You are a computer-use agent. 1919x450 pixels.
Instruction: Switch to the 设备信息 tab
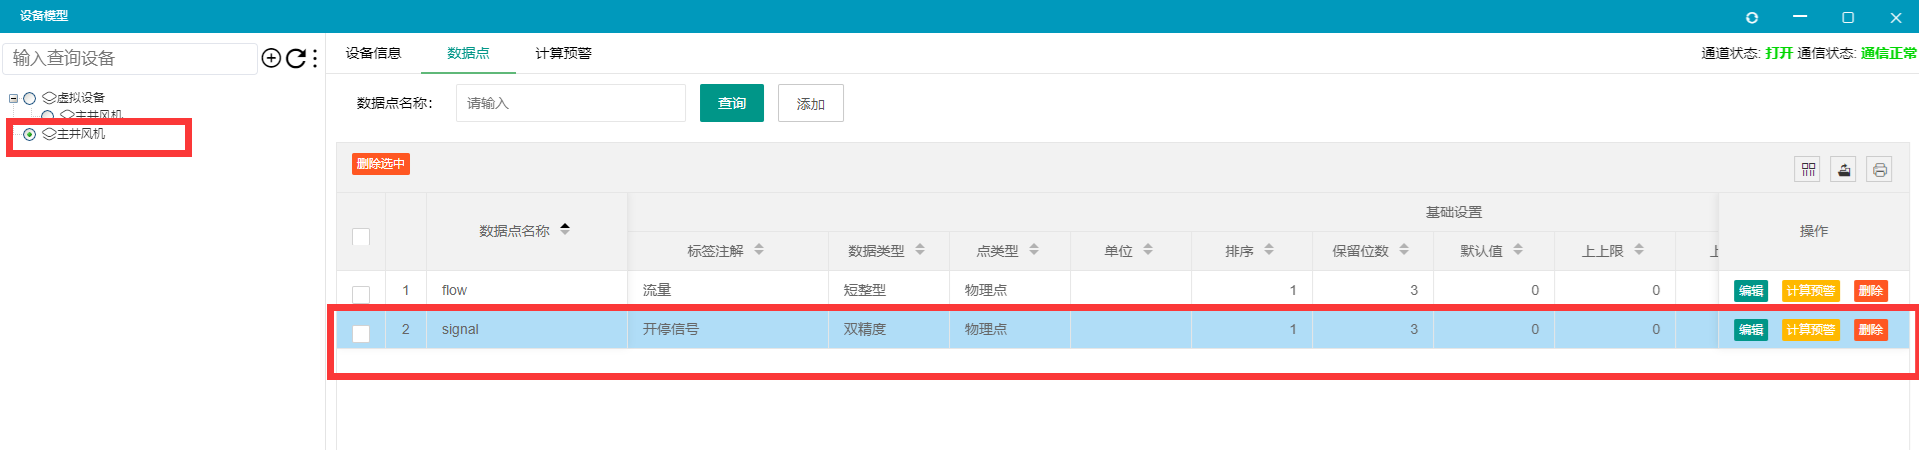[373, 53]
